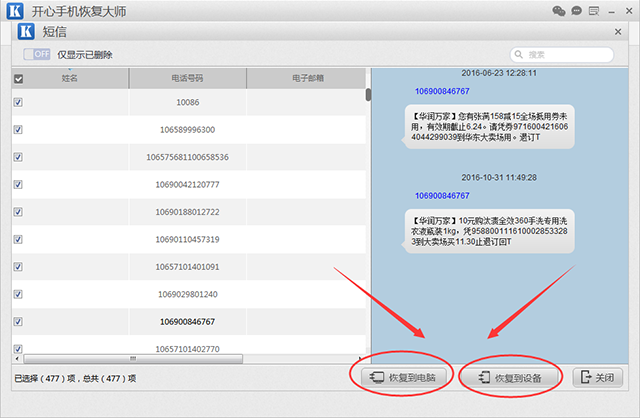This screenshot has width=640, height=418.
Task: Click the chat bubble feedback icon
Action: (x=575, y=11)
